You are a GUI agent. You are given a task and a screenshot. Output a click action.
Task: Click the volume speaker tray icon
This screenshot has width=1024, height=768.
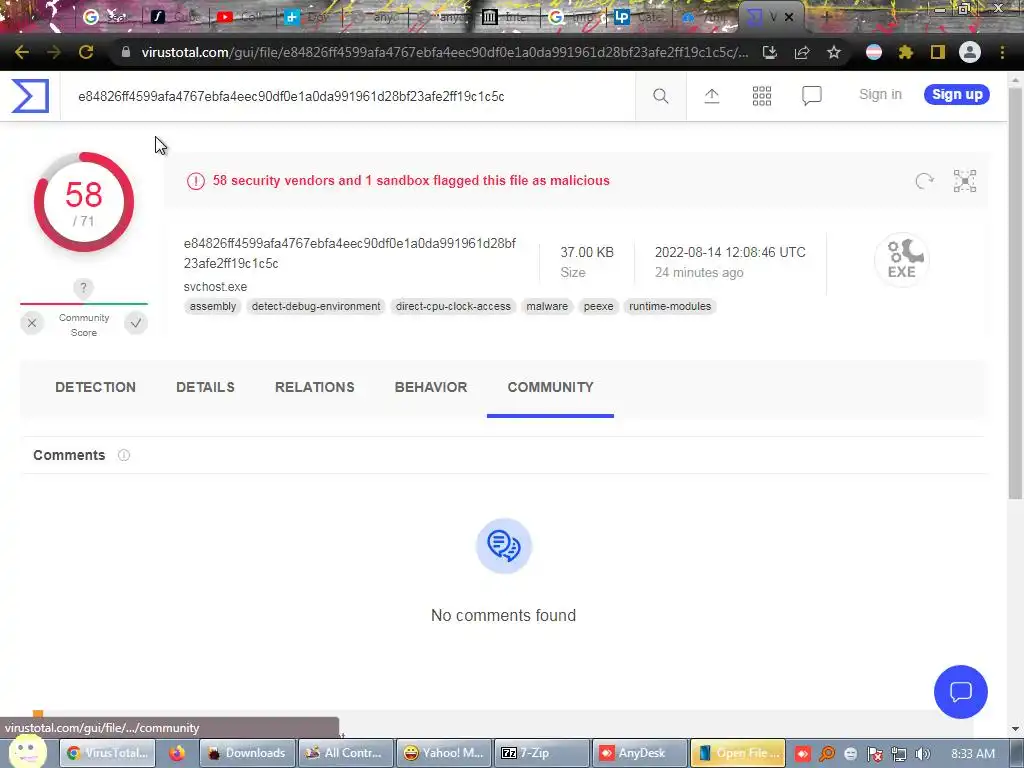pyautogui.click(x=922, y=754)
